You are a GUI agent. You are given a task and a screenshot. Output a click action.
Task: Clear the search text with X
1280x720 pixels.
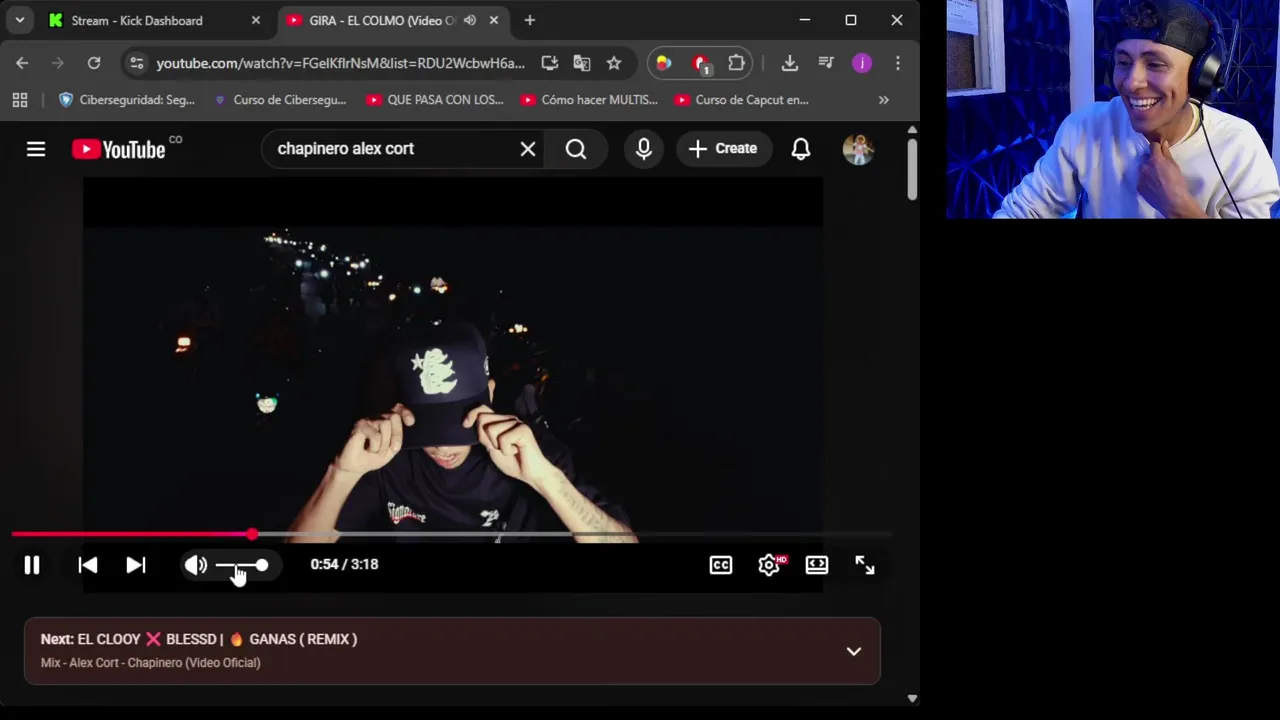(528, 149)
